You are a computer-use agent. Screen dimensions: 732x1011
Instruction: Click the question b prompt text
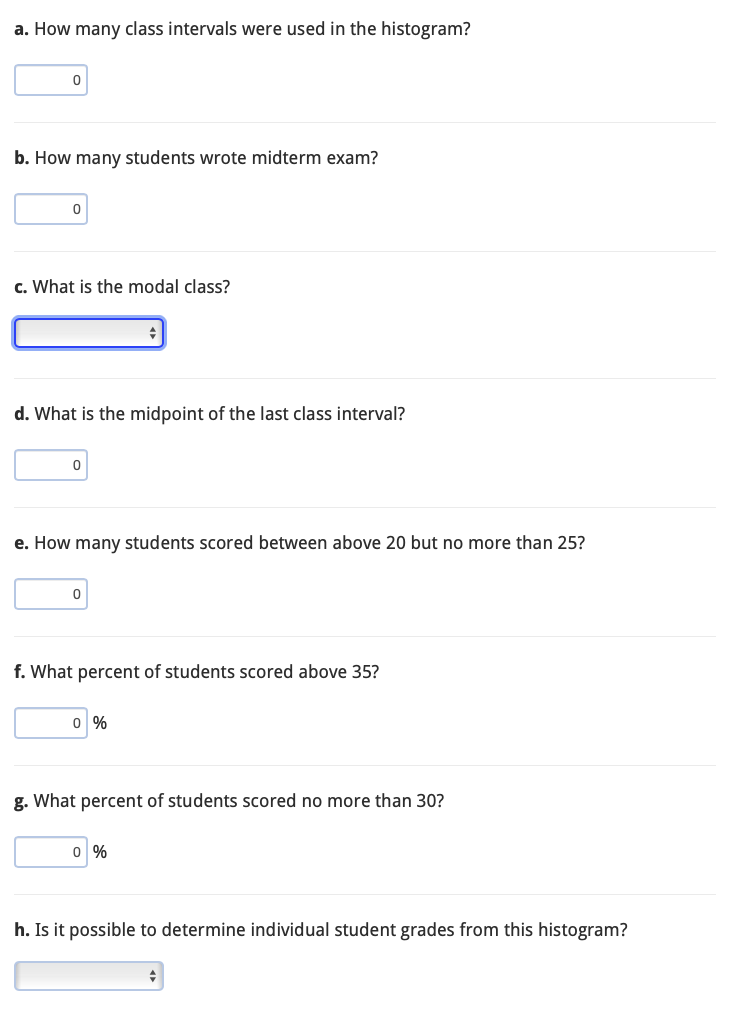tap(195, 157)
